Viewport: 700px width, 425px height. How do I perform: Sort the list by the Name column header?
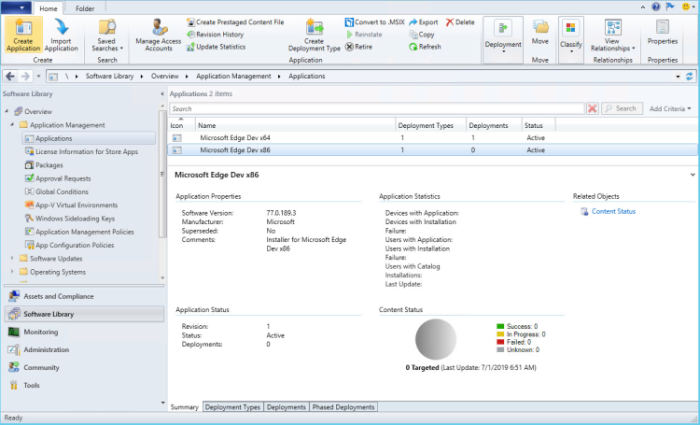click(x=295, y=125)
